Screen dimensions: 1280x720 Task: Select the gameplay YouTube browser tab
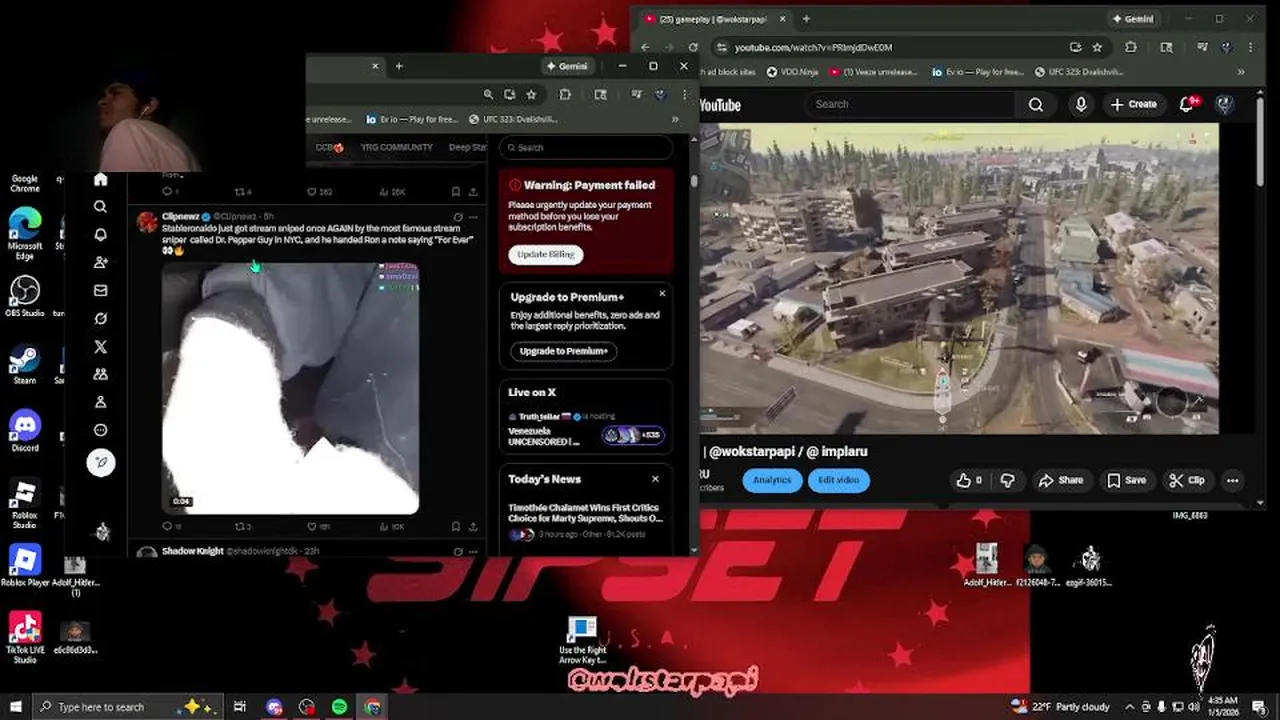click(715, 18)
